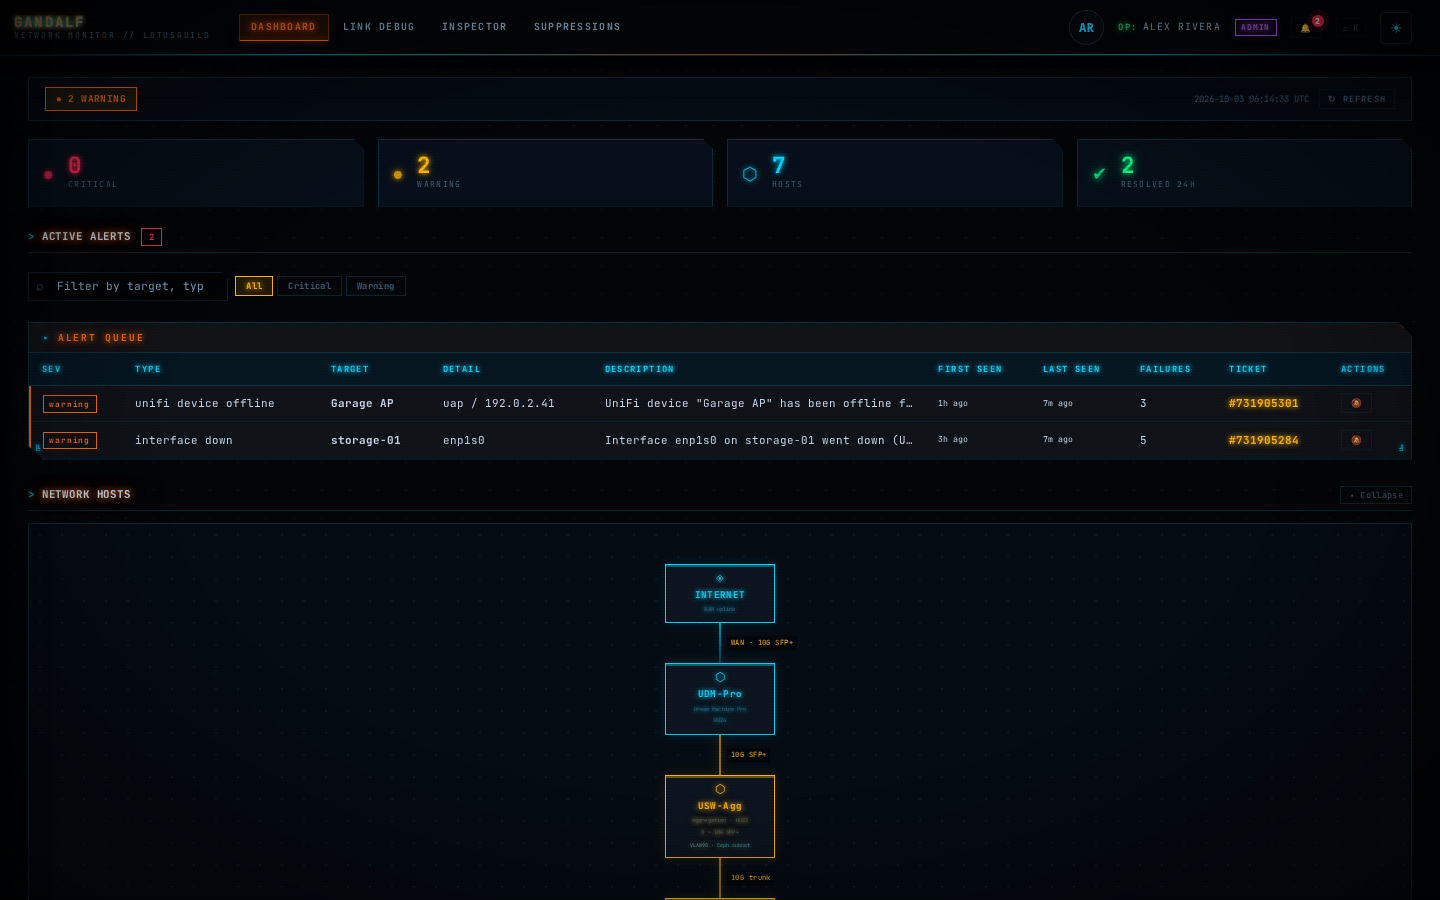Filter alerts by All
Image resolution: width=1440 pixels, height=900 pixels.
pos(254,286)
